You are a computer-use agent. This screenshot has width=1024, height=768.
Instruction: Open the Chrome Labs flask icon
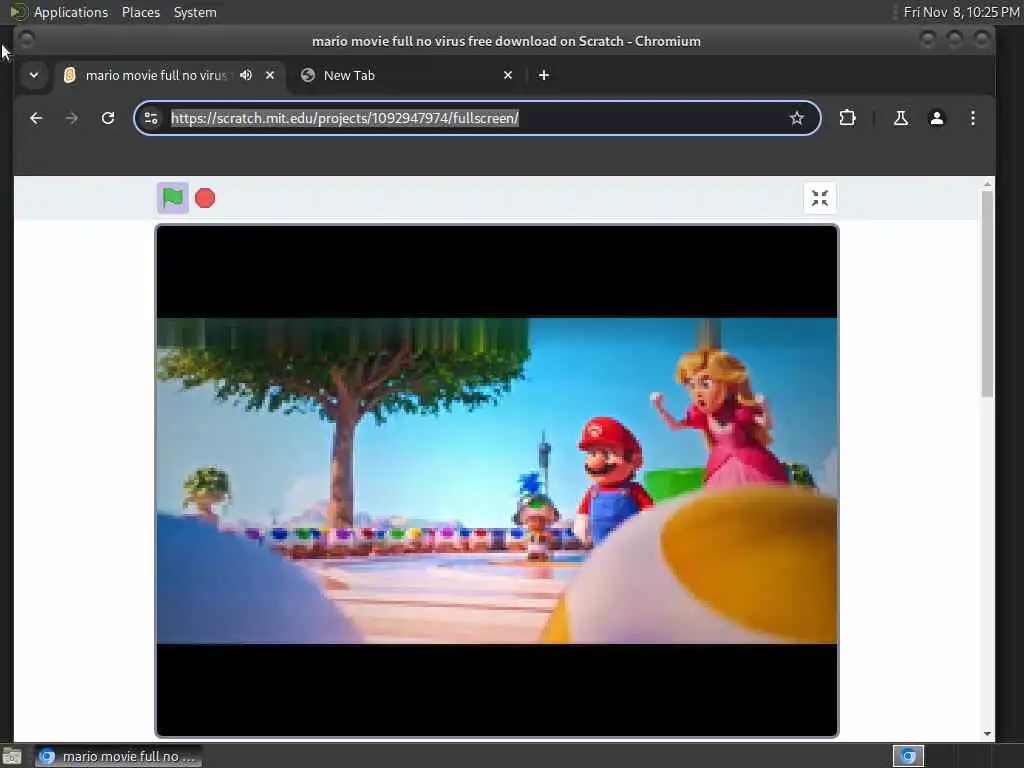pos(901,118)
